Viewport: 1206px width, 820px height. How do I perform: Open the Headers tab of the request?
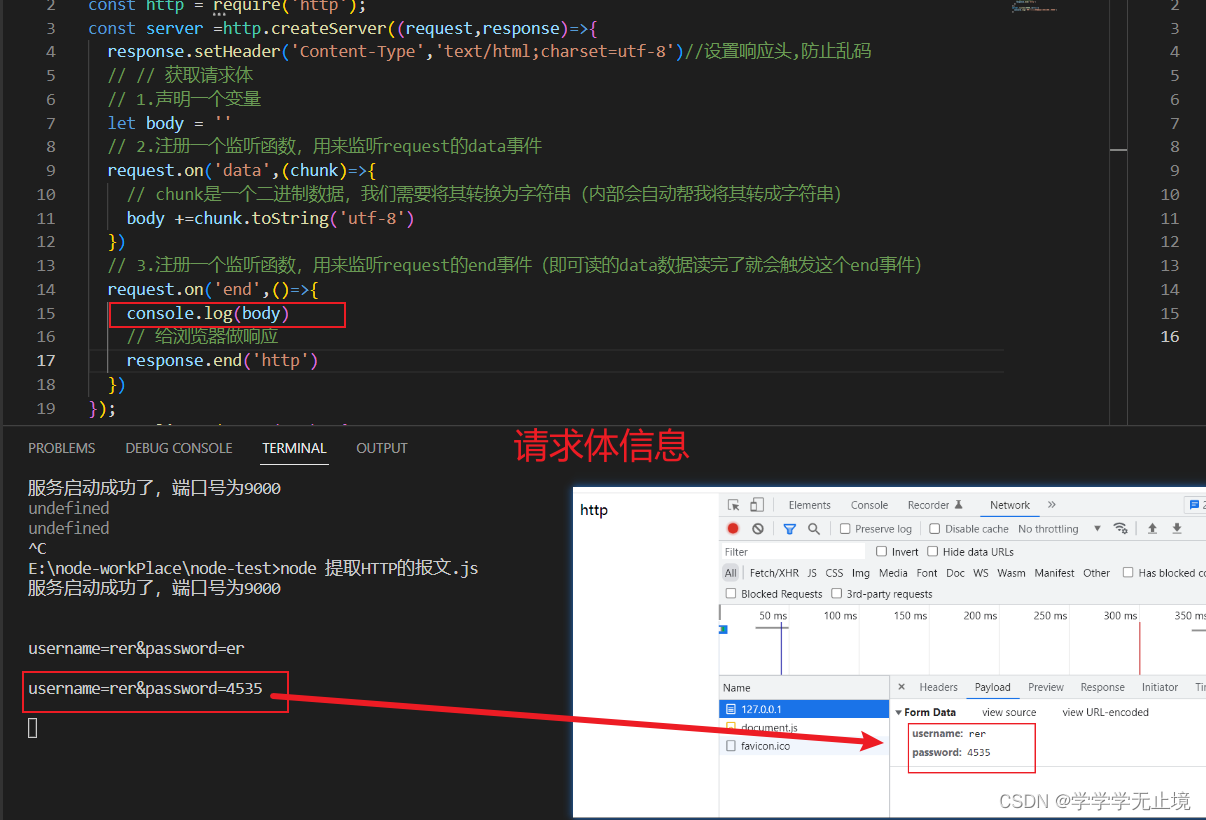[938, 687]
